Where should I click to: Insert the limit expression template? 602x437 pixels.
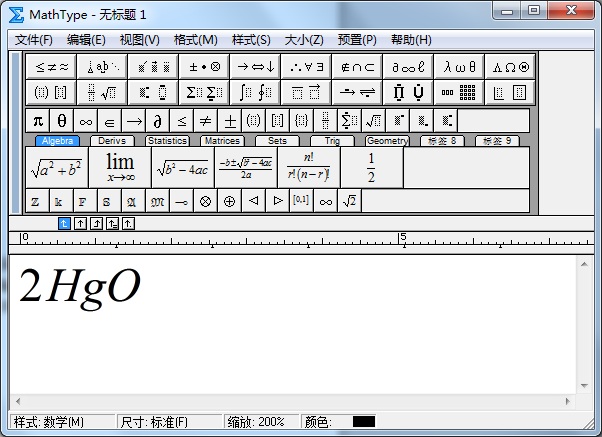point(119,167)
